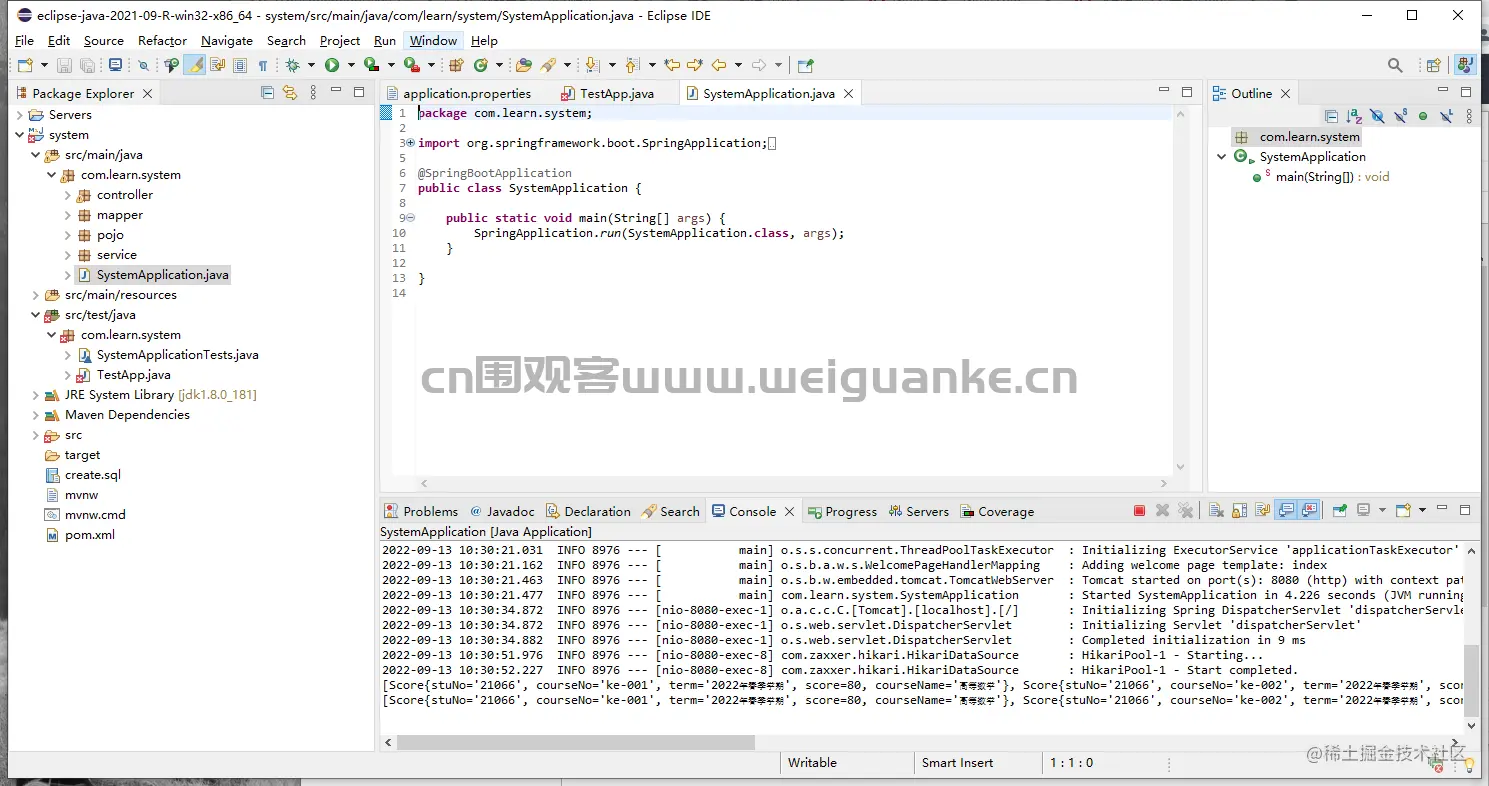
Task: Open Display Selected Console dropdown arrow
Action: [1383, 511]
